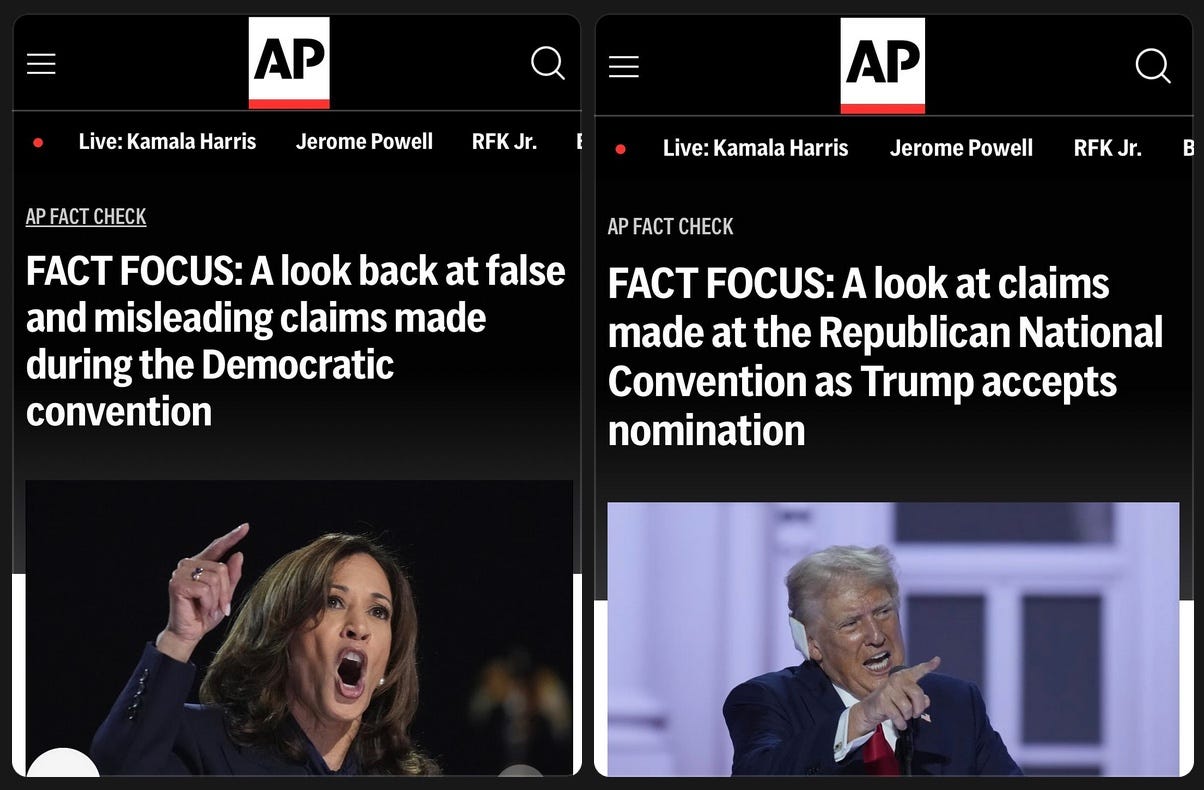
Task: Click the AP logo in left panel
Action: (289, 62)
